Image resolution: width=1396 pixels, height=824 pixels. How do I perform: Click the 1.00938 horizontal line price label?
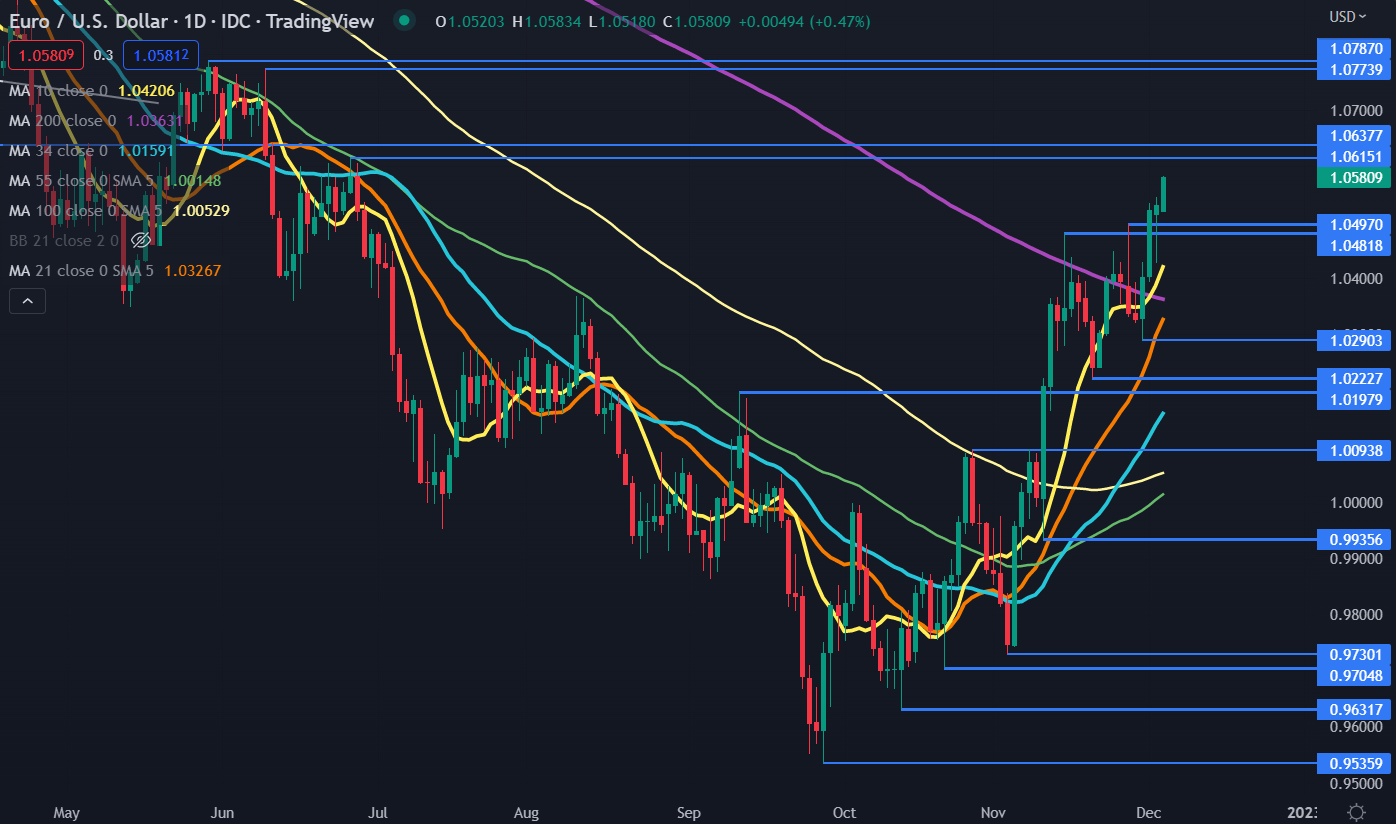(1355, 450)
